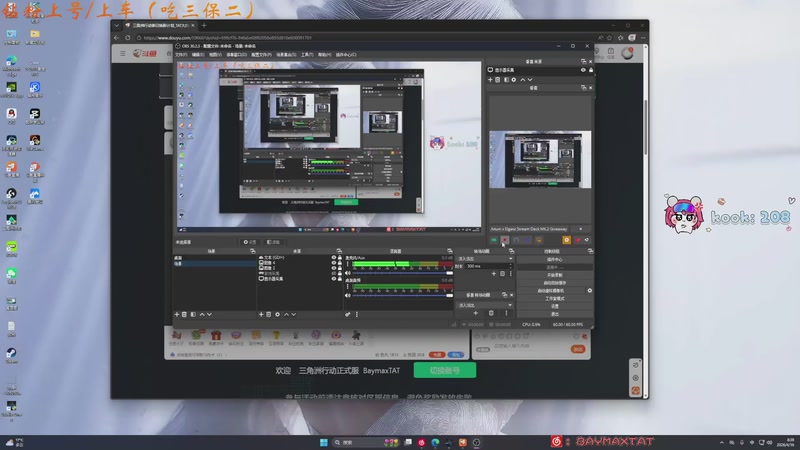Toggle visibility of 显示器采集 in the Sources list
This screenshot has height=450, width=800.
(x=334, y=279)
